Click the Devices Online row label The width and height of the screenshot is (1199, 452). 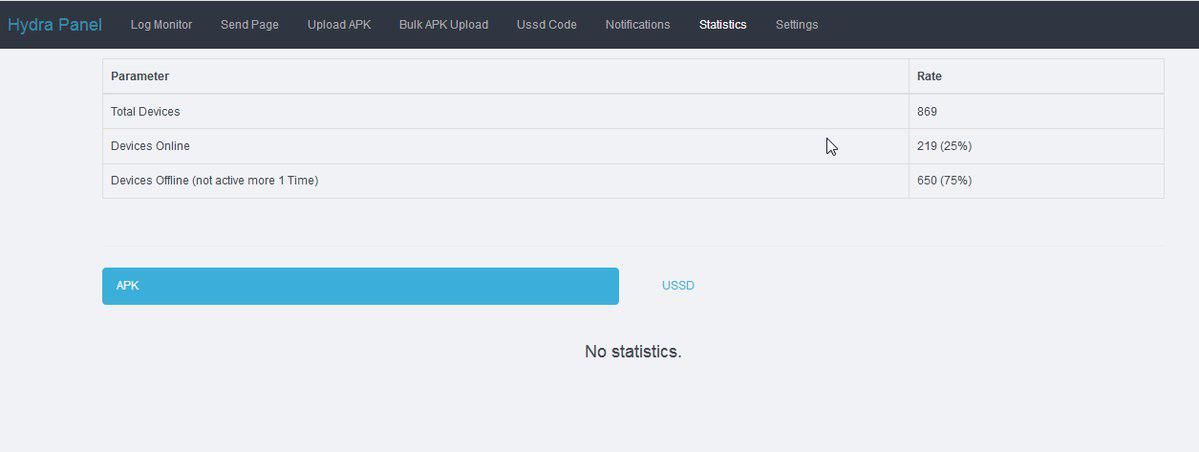click(150, 146)
